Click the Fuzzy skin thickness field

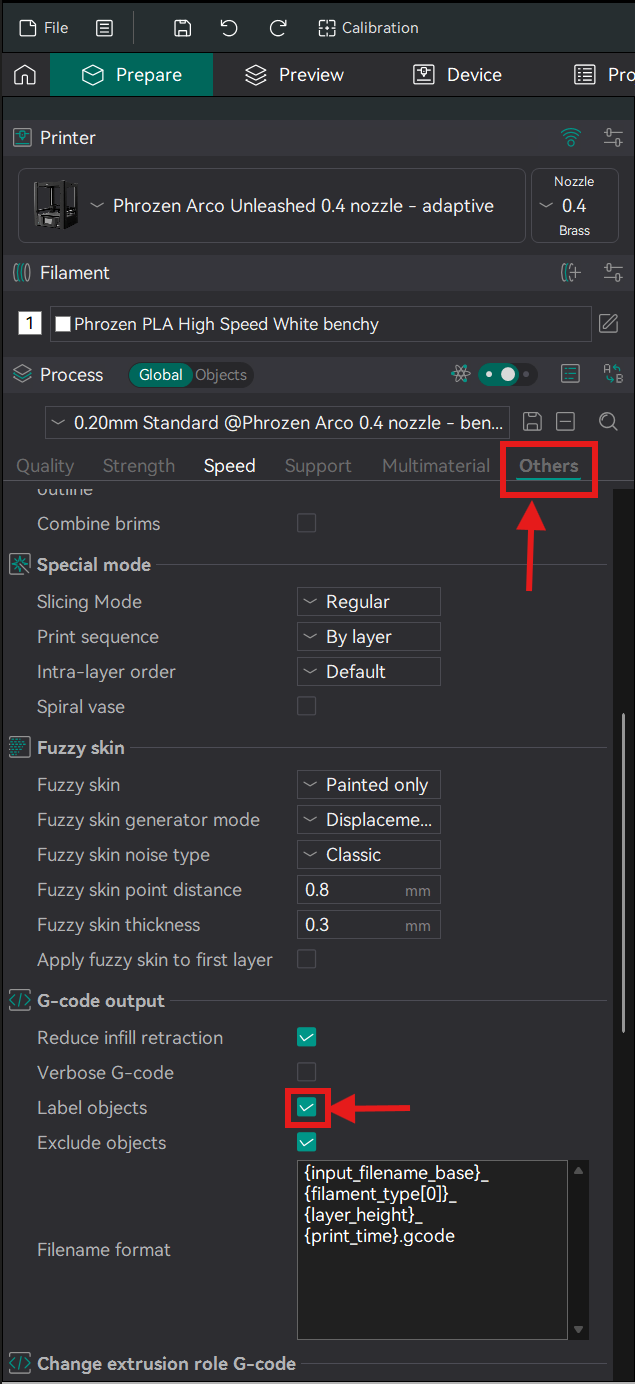[x=369, y=925]
